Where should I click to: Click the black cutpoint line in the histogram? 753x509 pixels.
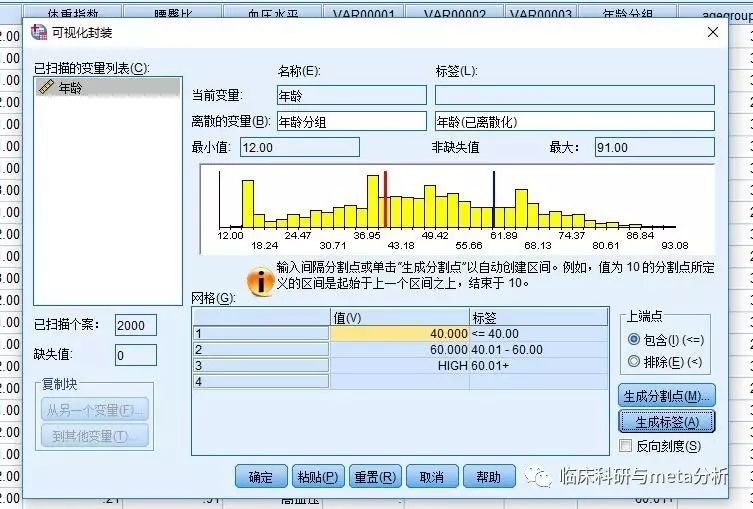pyautogui.click(x=494, y=199)
